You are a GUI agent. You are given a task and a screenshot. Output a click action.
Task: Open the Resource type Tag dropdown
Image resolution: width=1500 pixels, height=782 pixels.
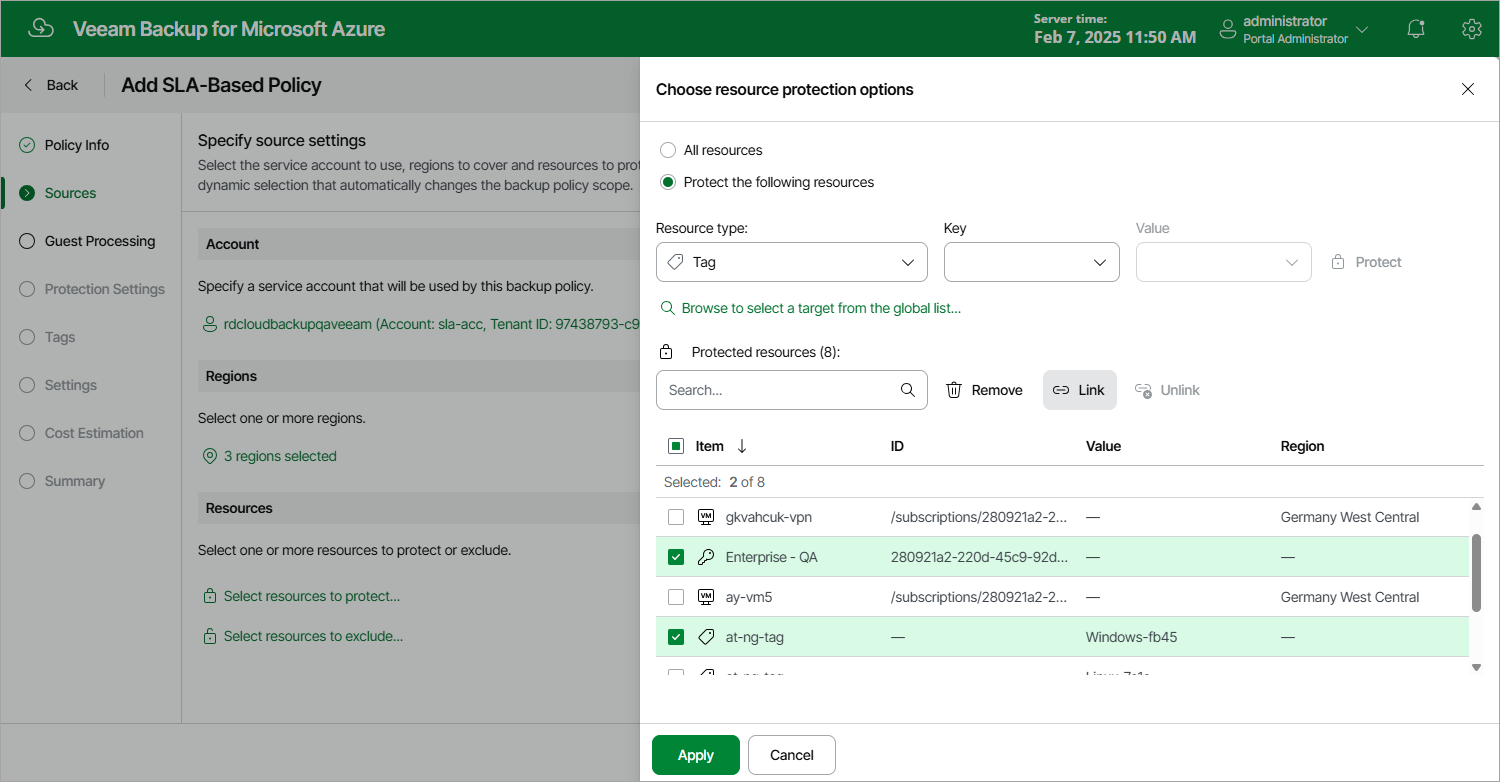792,262
